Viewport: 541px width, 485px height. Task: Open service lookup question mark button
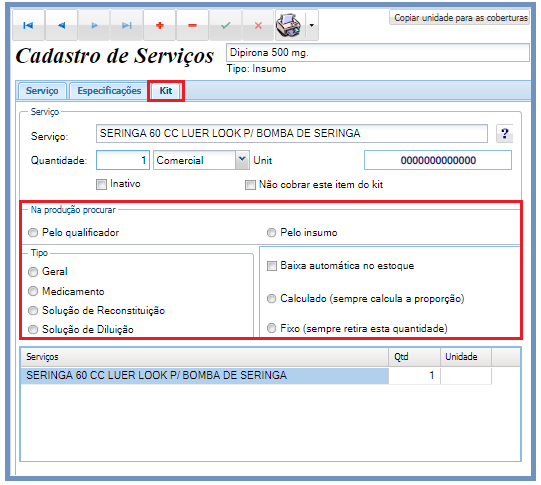click(504, 133)
